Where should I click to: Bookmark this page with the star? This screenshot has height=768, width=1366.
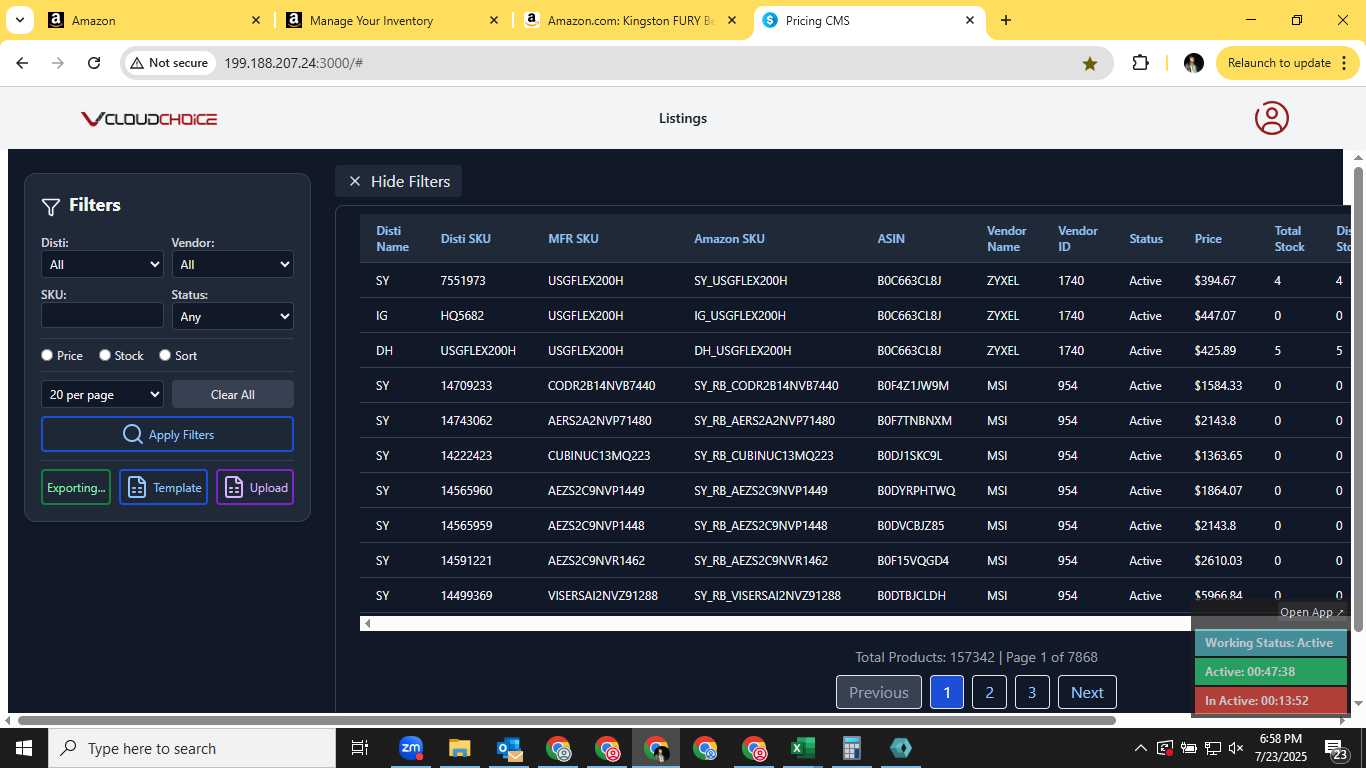click(1090, 63)
